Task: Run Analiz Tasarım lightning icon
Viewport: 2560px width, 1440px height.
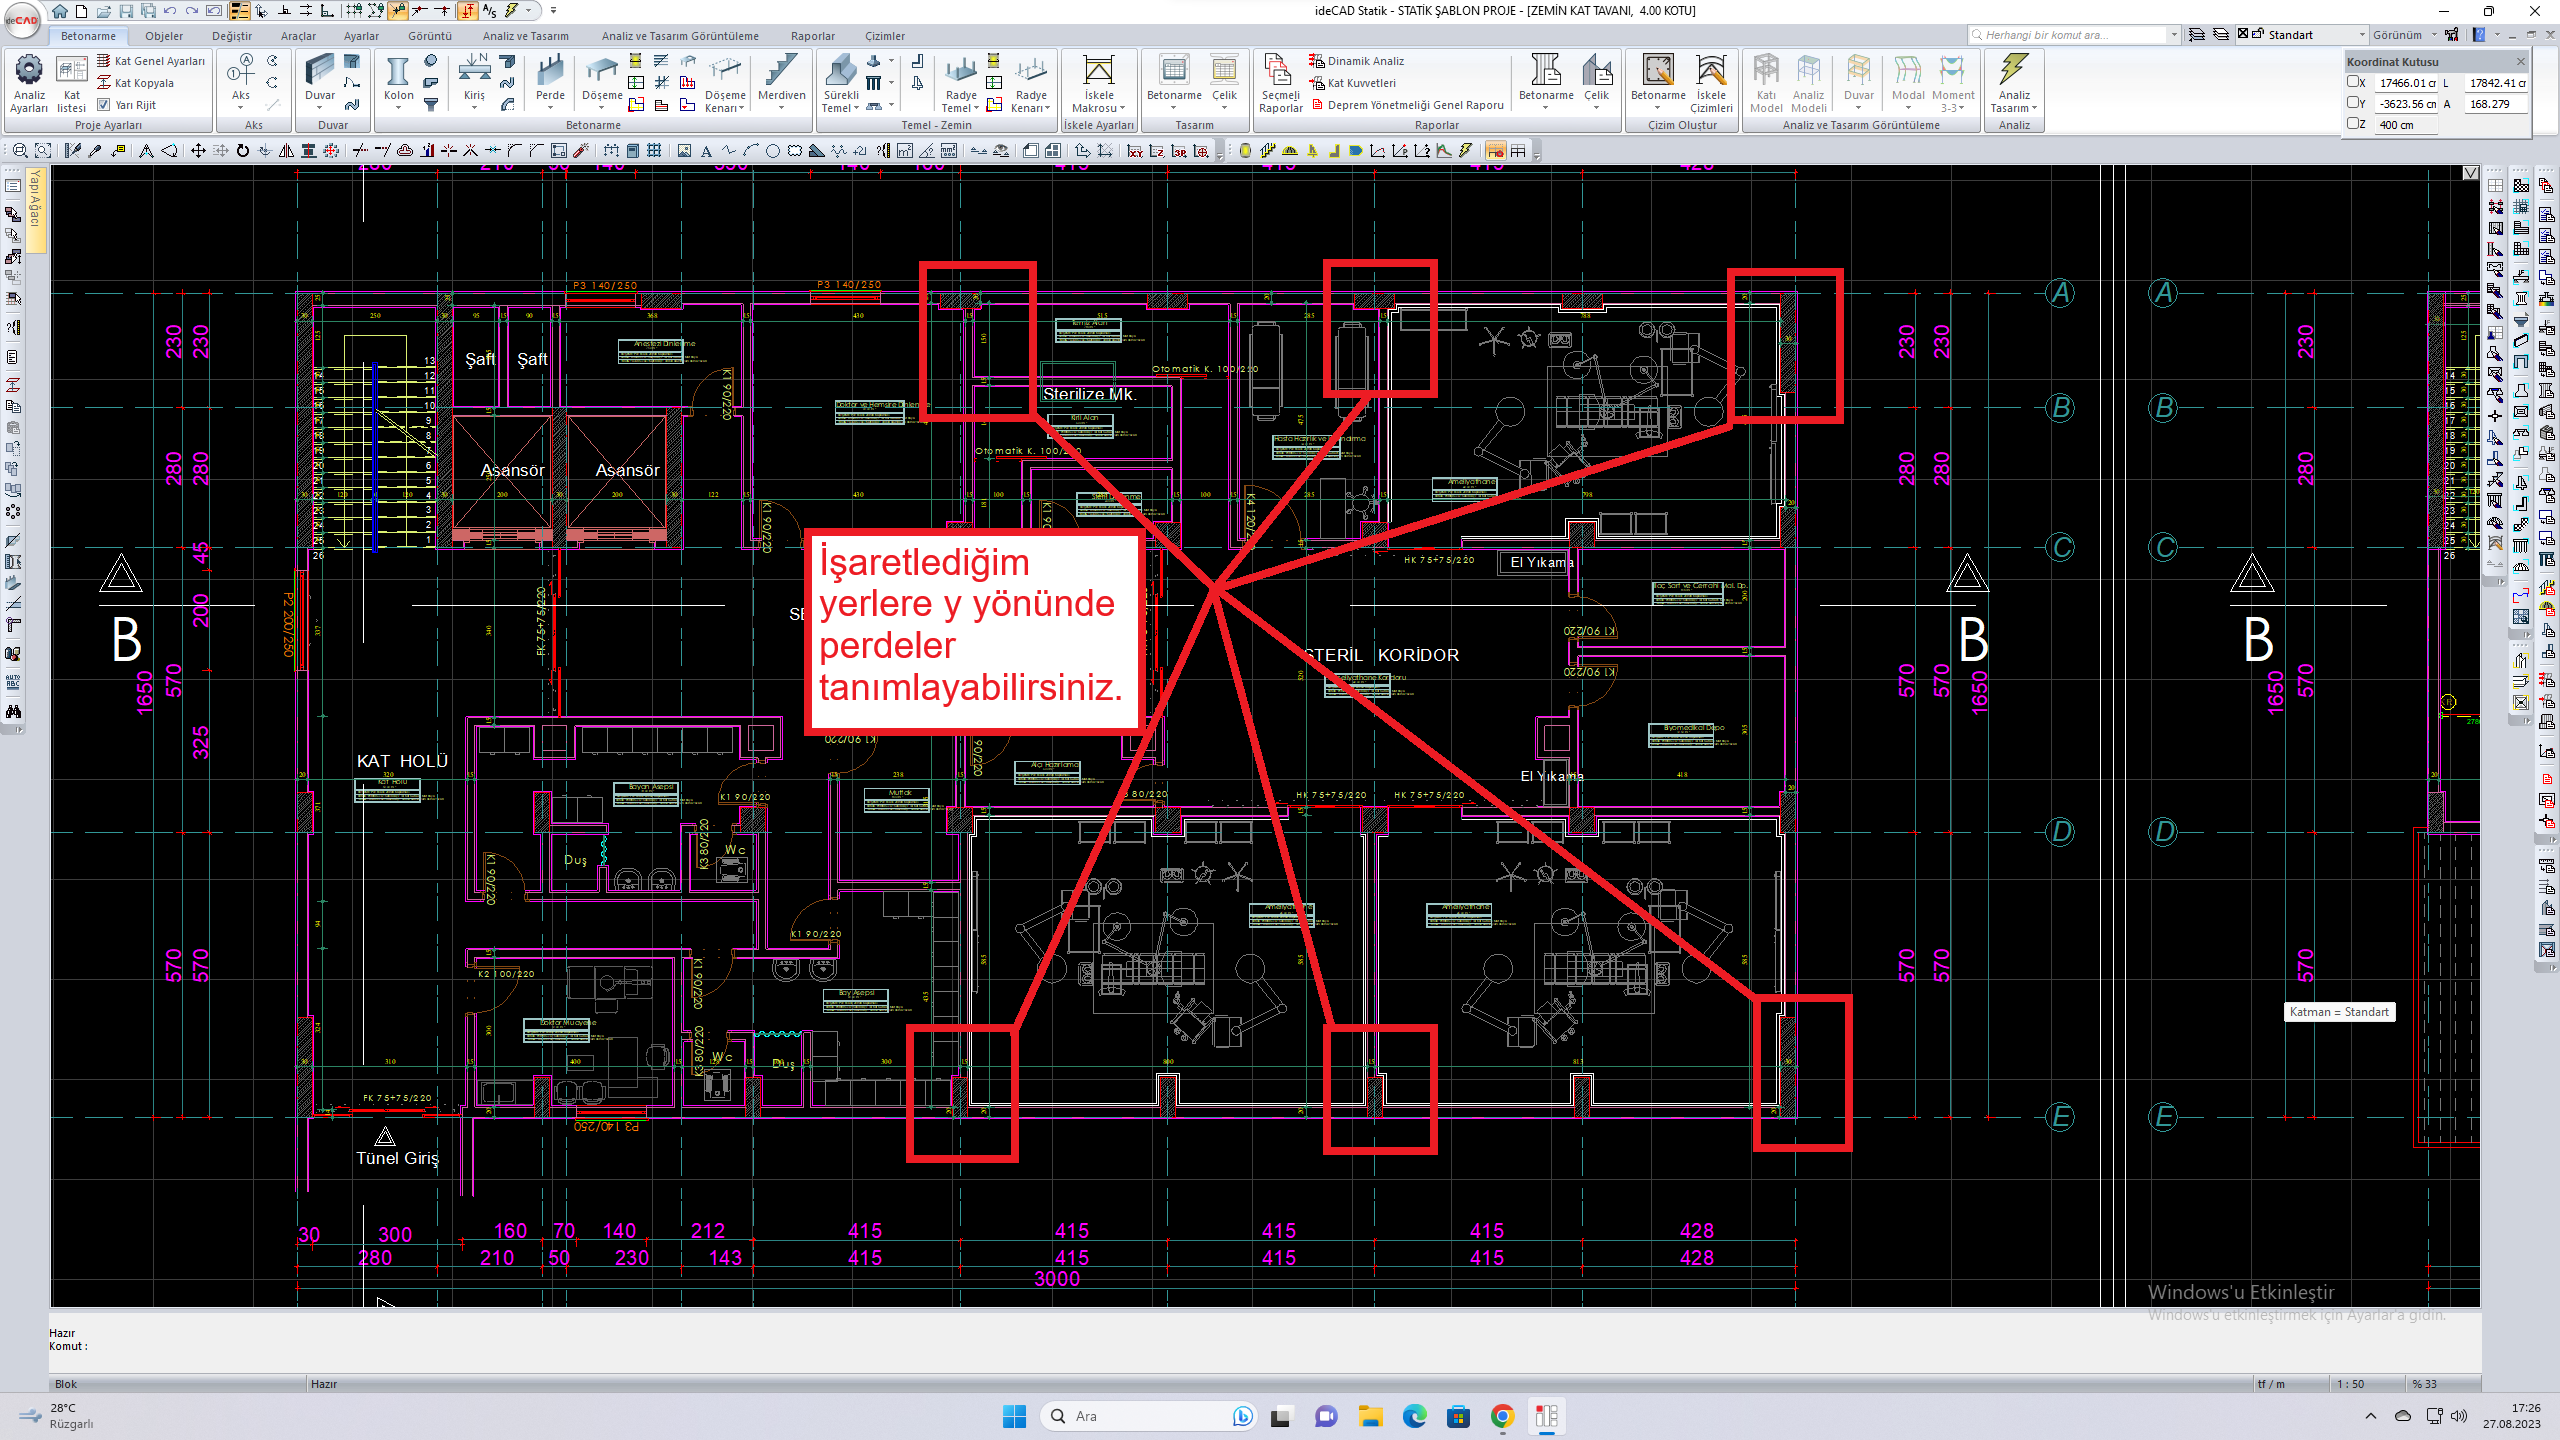Action: (2014, 84)
